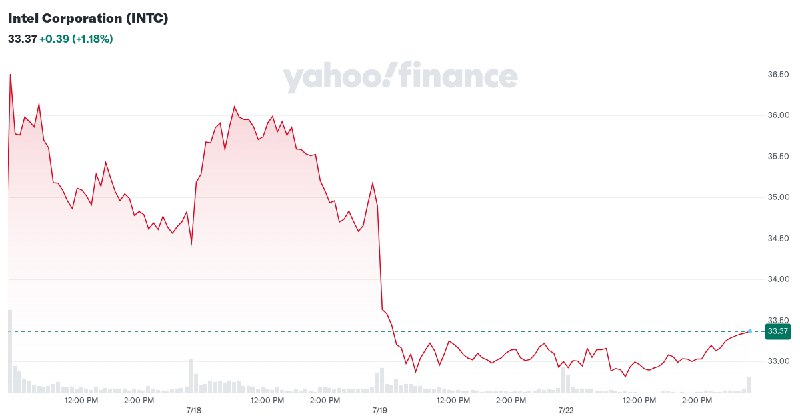Click the blue endpoint dot on price line
The height and width of the screenshot is (420, 800).
coord(750,330)
